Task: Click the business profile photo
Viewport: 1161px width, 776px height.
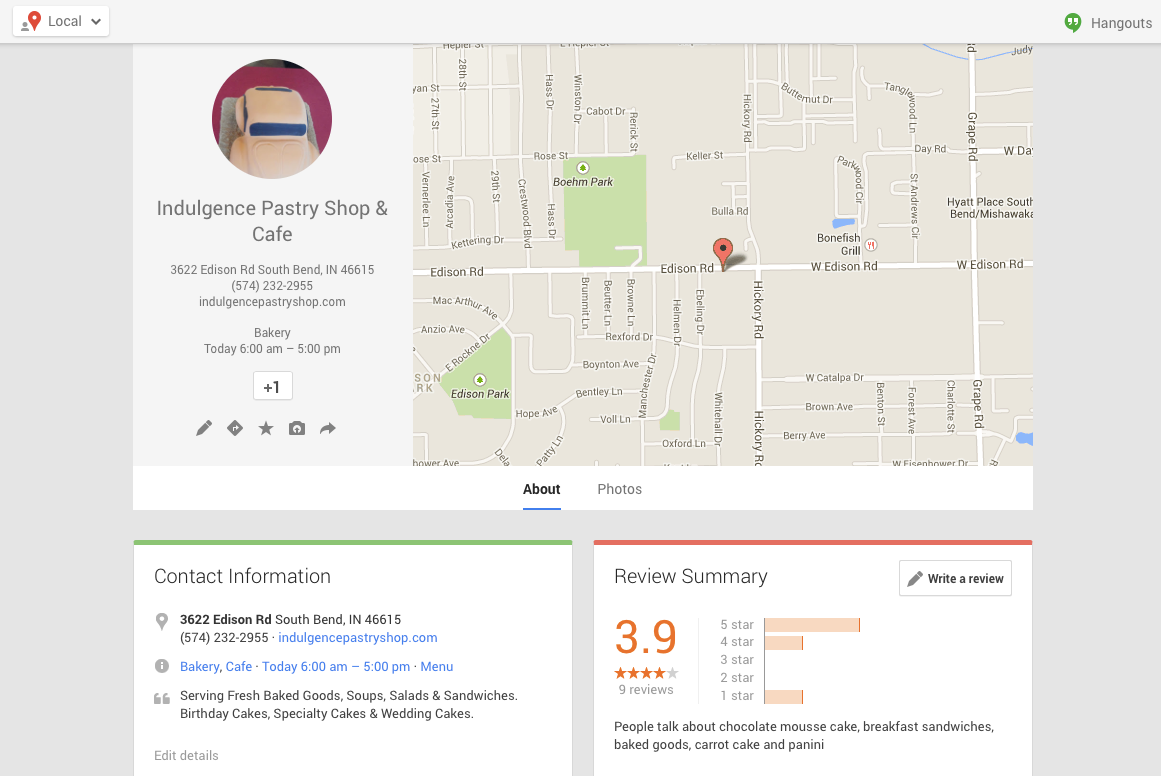Action: coord(272,119)
